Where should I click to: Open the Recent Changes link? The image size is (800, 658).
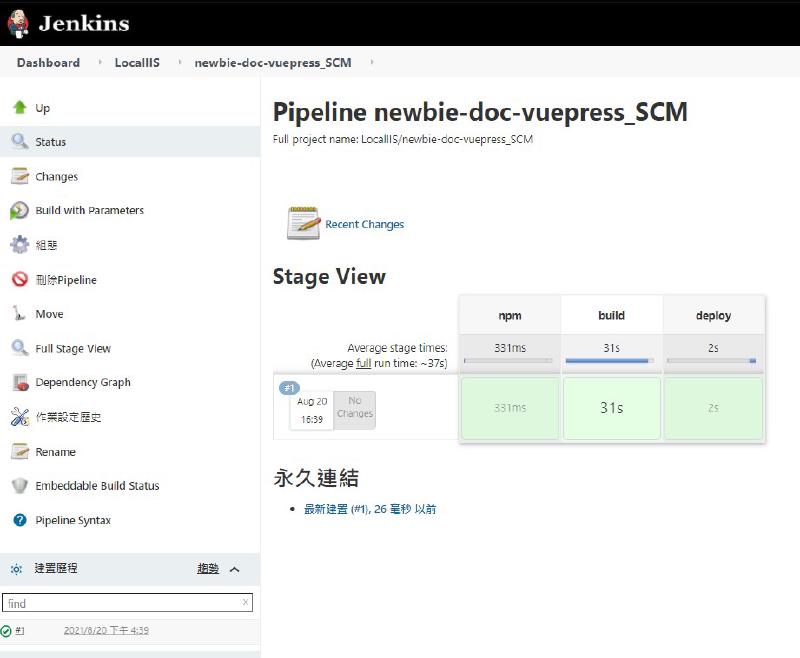(x=364, y=225)
